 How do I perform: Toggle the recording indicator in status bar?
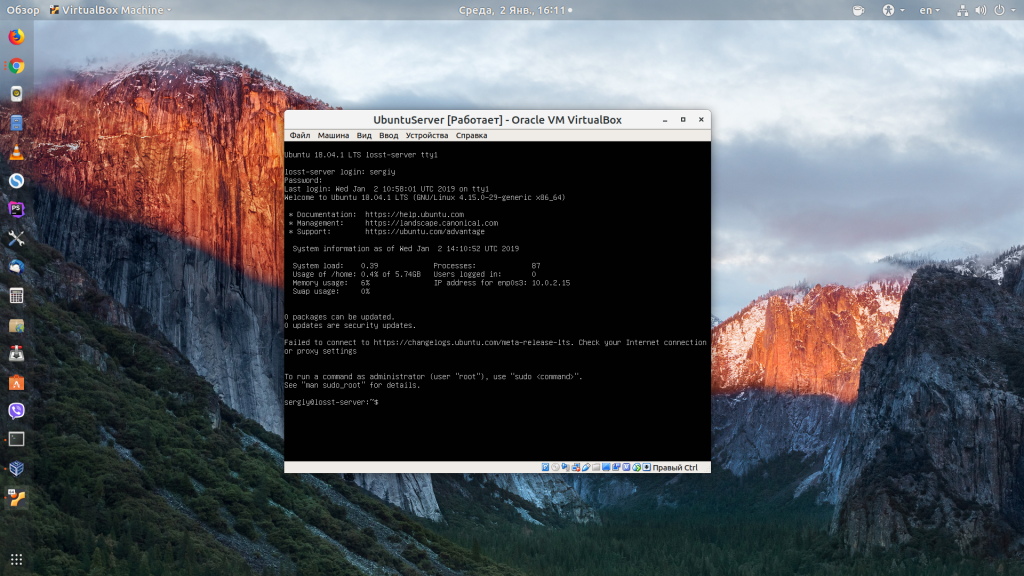(x=616, y=466)
